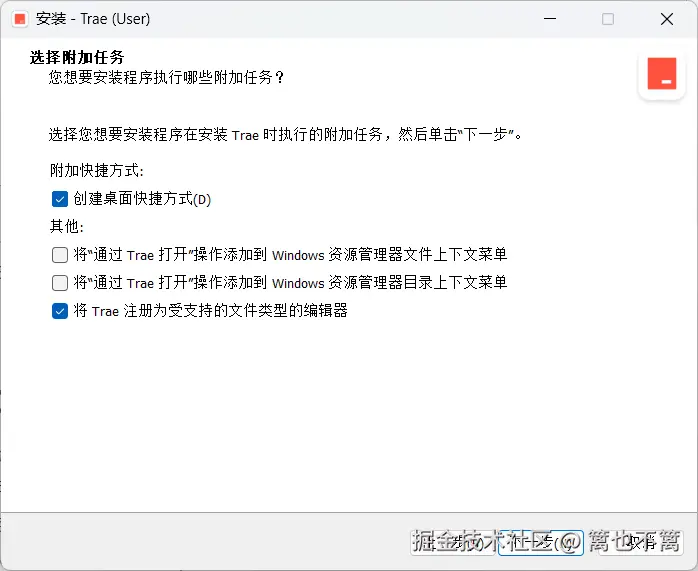Click the instruction line starting 选择您想要安装程序
Viewport: 698px width, 571px height.
coord(285,134)
